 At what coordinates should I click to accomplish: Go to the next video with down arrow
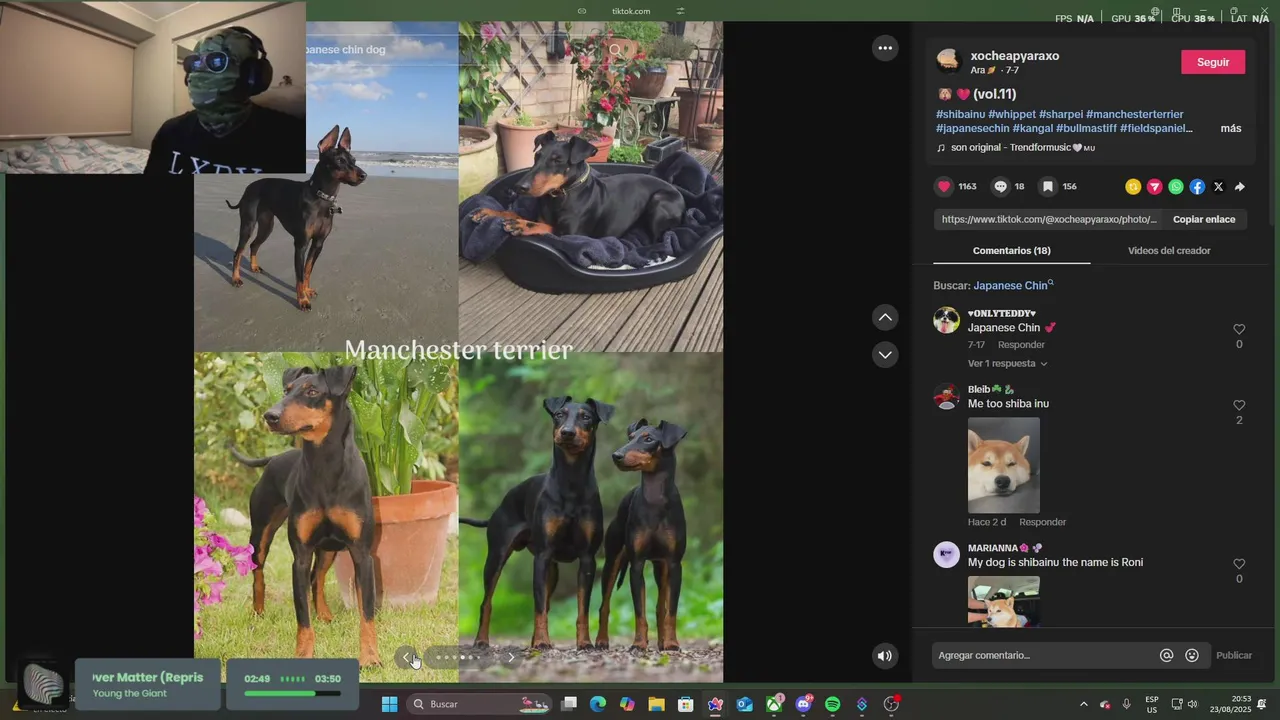885,354
